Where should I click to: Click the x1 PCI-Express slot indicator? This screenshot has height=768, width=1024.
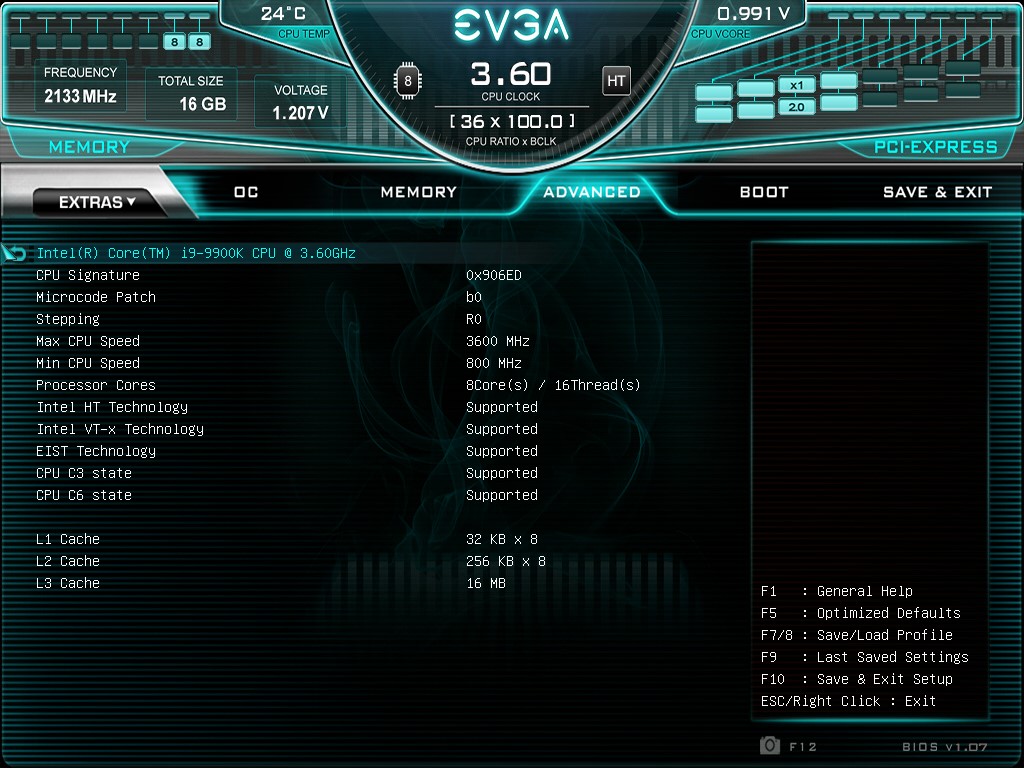[x=797, y=85]
